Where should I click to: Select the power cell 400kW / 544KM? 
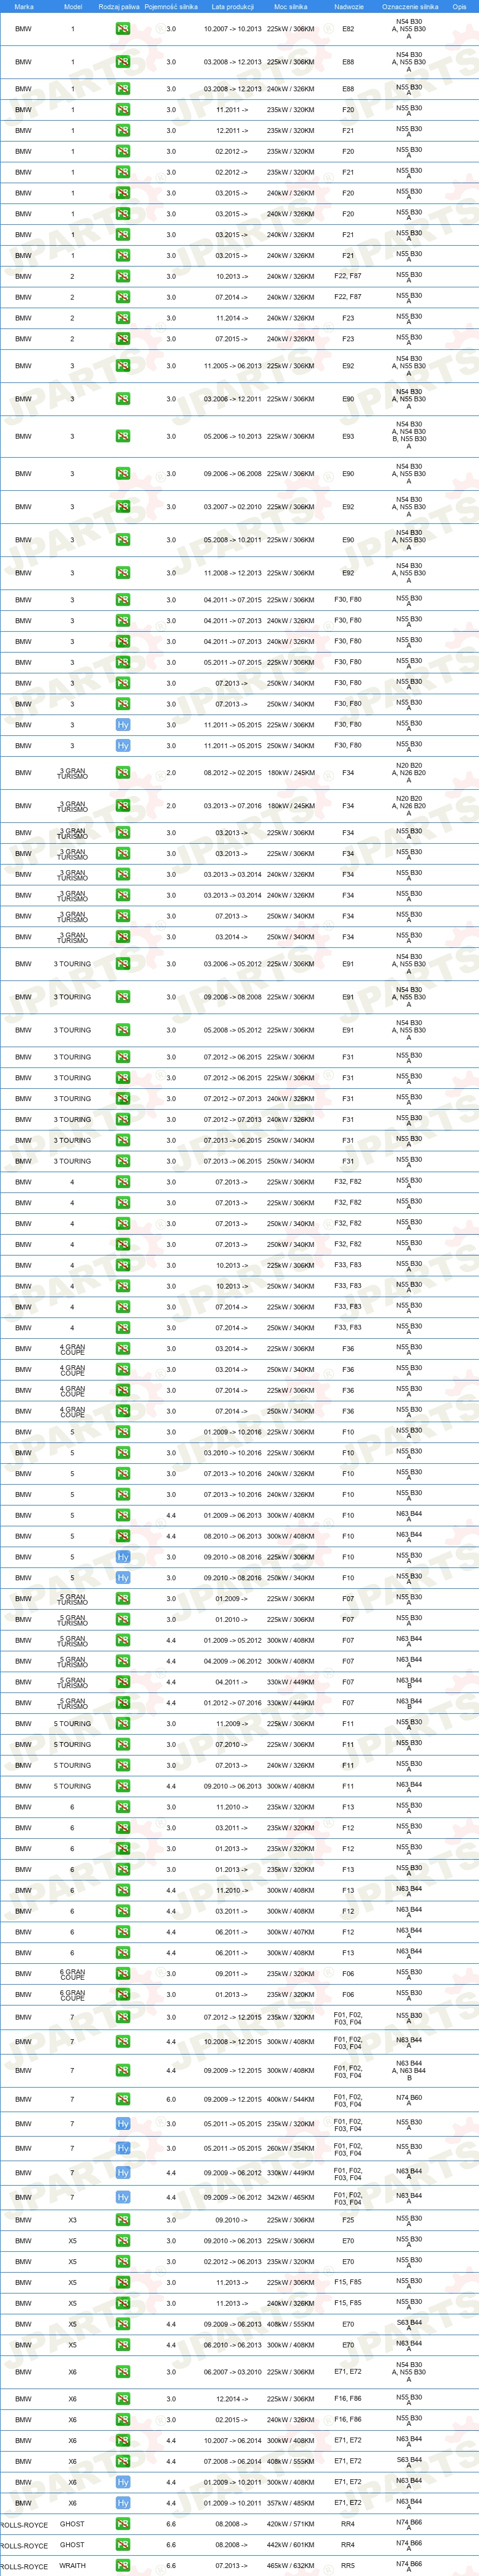(x=290, y=2100)
